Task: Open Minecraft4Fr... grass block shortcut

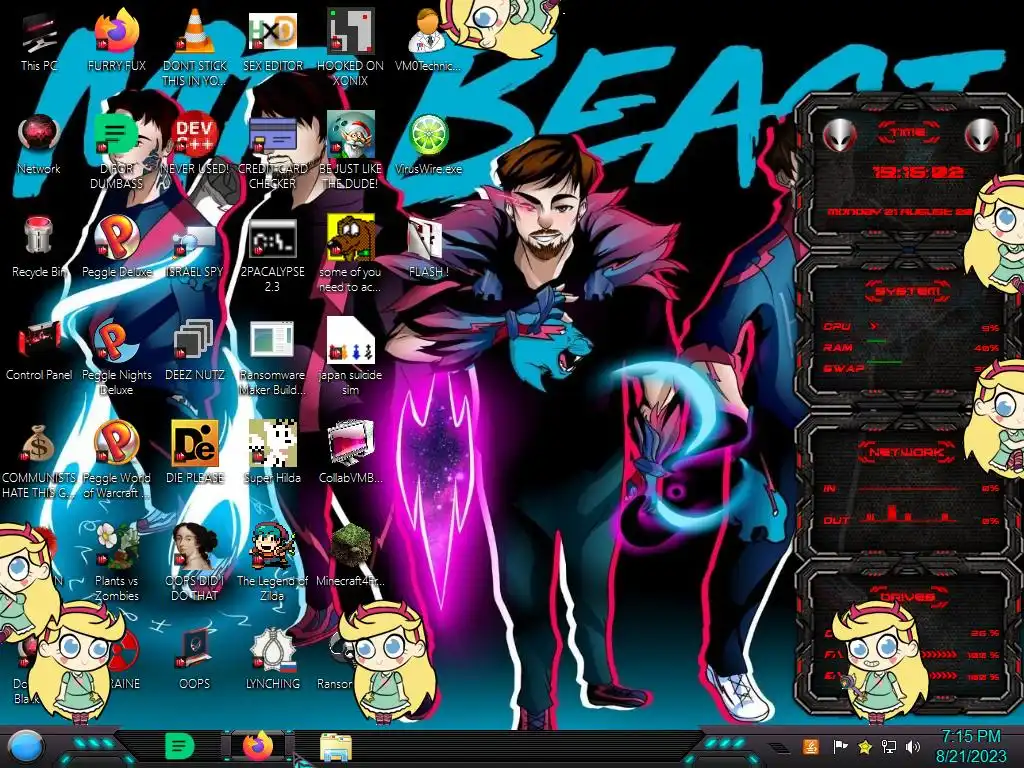Action: pyautogui.click(x=350, y=556)
